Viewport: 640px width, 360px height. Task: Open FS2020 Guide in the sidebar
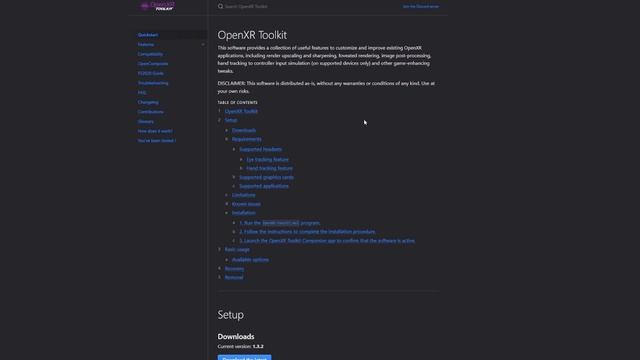(151, 73)
